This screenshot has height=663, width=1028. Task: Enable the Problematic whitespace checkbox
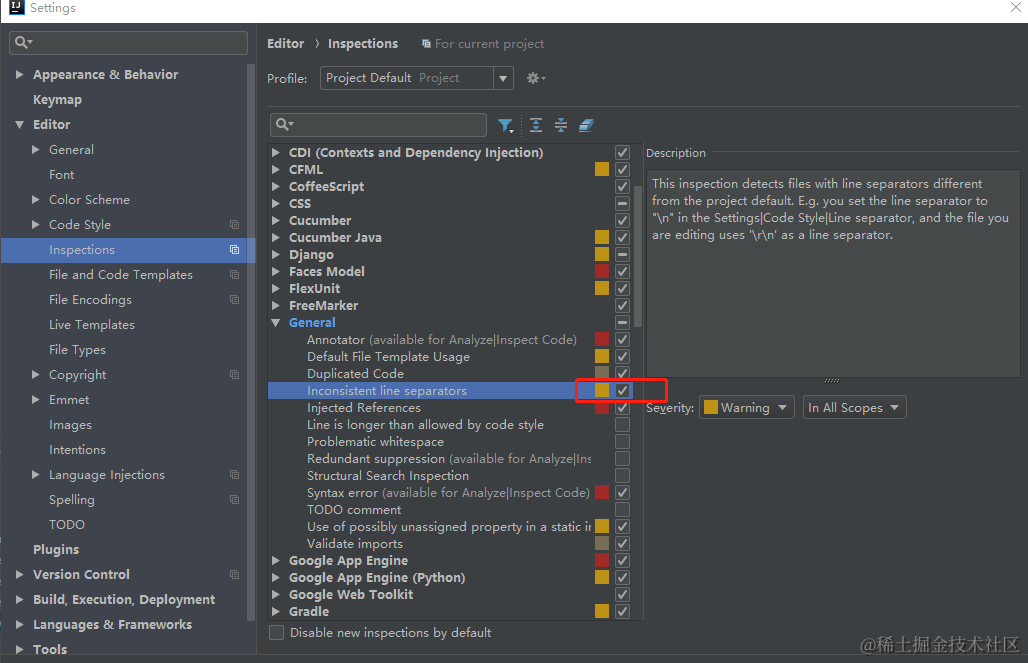point(622,441)
